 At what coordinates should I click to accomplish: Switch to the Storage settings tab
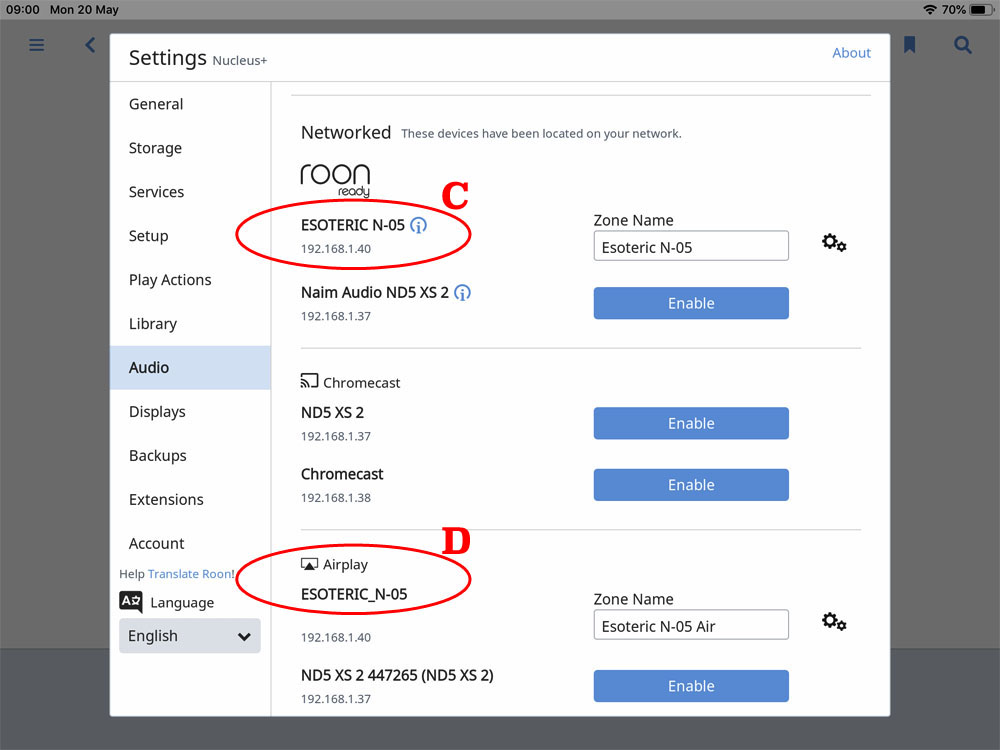[x=155, y=148]
